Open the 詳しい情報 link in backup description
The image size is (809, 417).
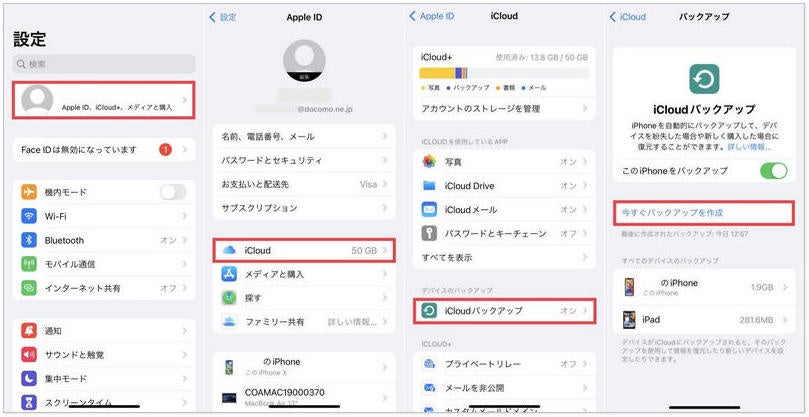[x=749, y=147]
